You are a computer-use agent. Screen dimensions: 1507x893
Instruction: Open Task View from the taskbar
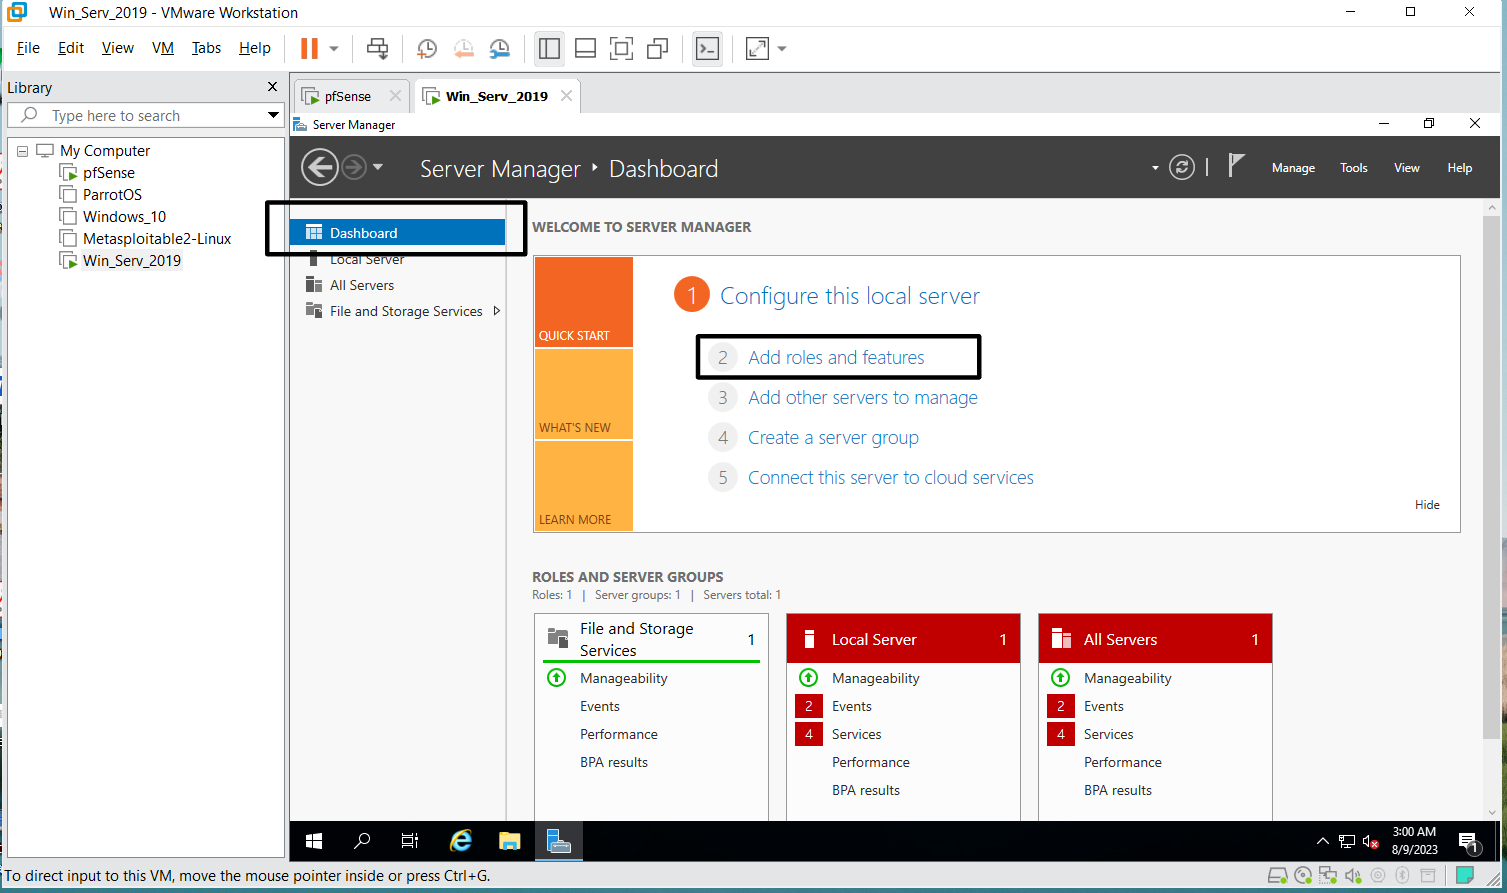tap(410, 841)
